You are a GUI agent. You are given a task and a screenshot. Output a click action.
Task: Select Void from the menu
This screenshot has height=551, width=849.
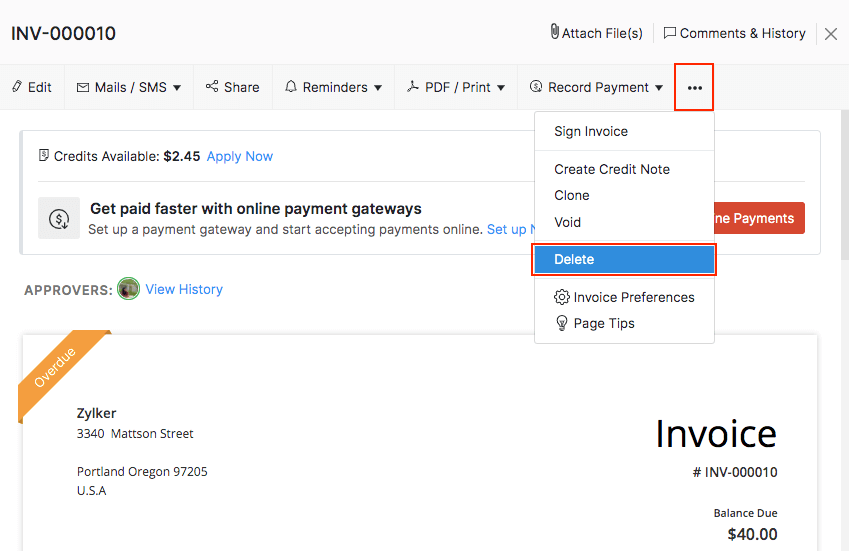tap(567, 222)
